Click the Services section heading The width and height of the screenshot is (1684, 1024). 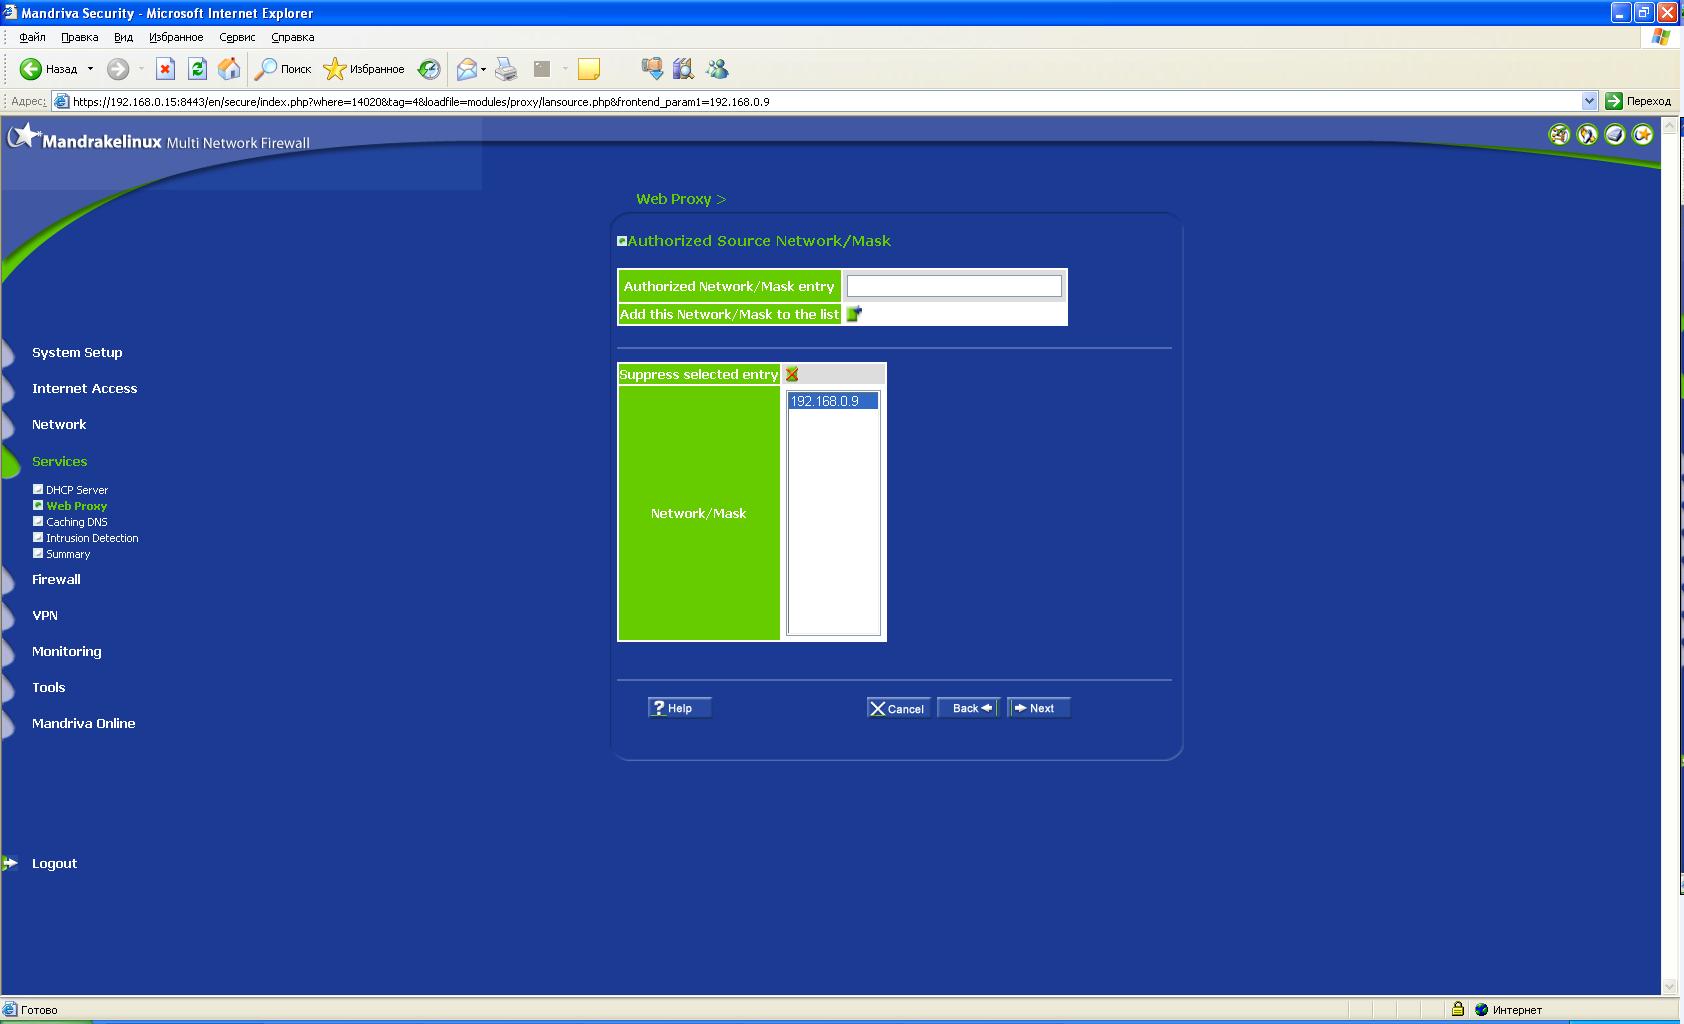(x=59, y=461)
